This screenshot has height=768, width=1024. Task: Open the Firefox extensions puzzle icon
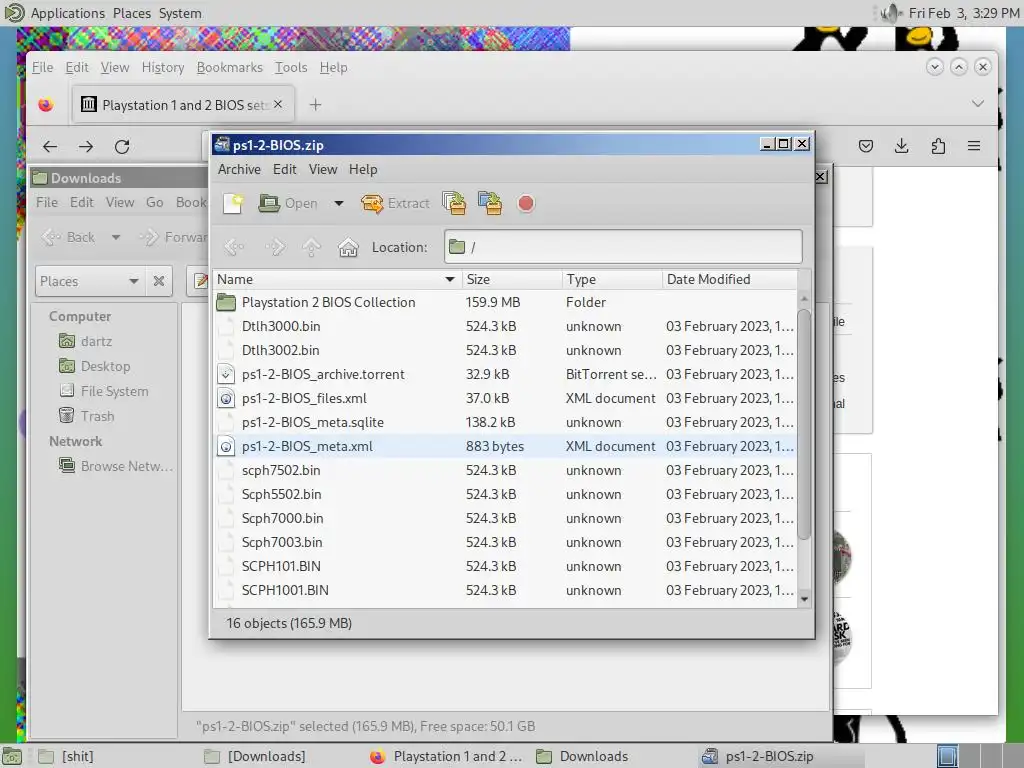tap(938, 146)
